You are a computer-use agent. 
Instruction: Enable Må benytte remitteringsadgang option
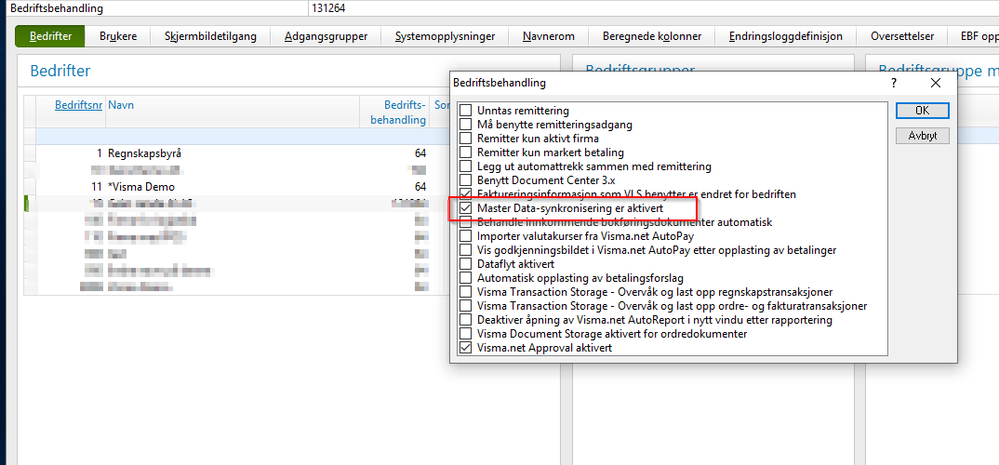(466, 125)
